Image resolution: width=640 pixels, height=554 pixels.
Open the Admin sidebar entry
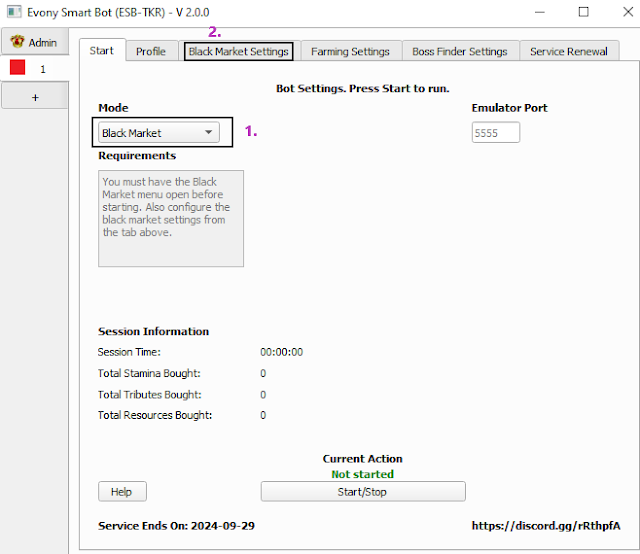35,42
